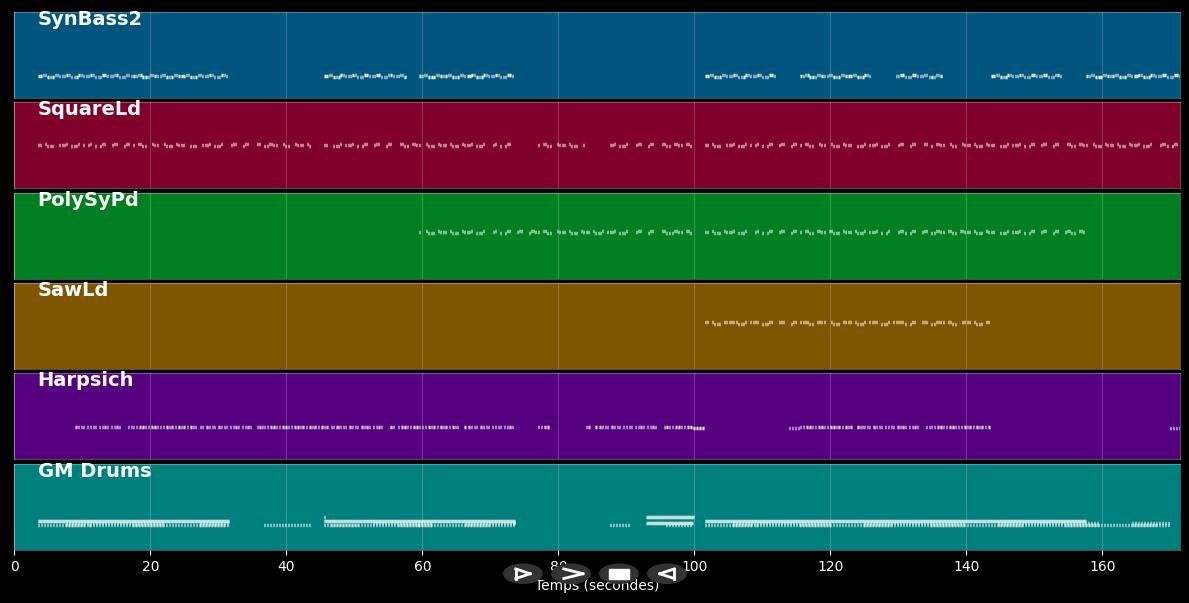Click the 20 seconds axis tick label

click(x=150, y=567)
